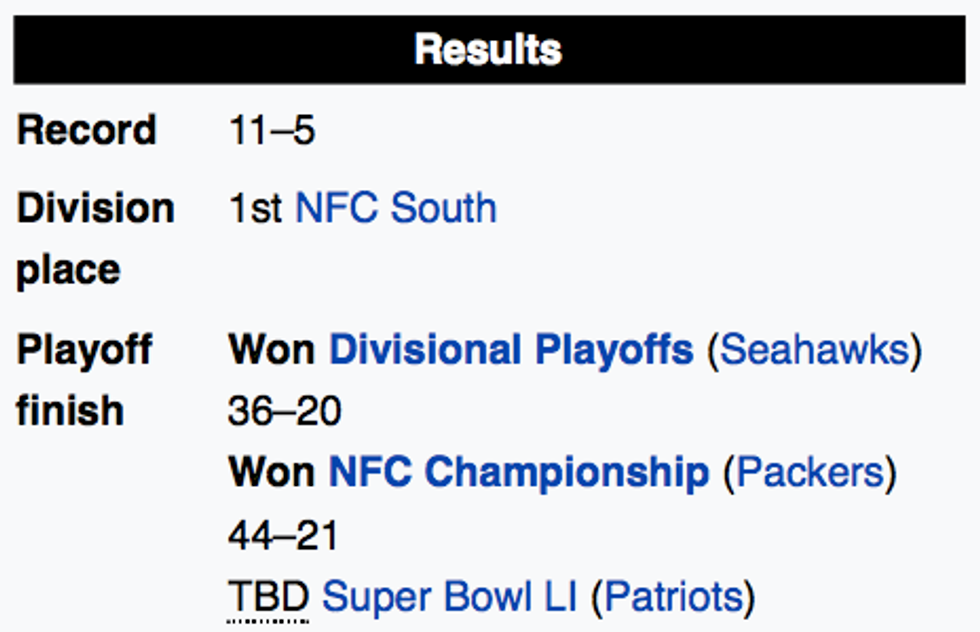
Task: Click the underlined TBD abbreviation
Action: tap(268, 597)
